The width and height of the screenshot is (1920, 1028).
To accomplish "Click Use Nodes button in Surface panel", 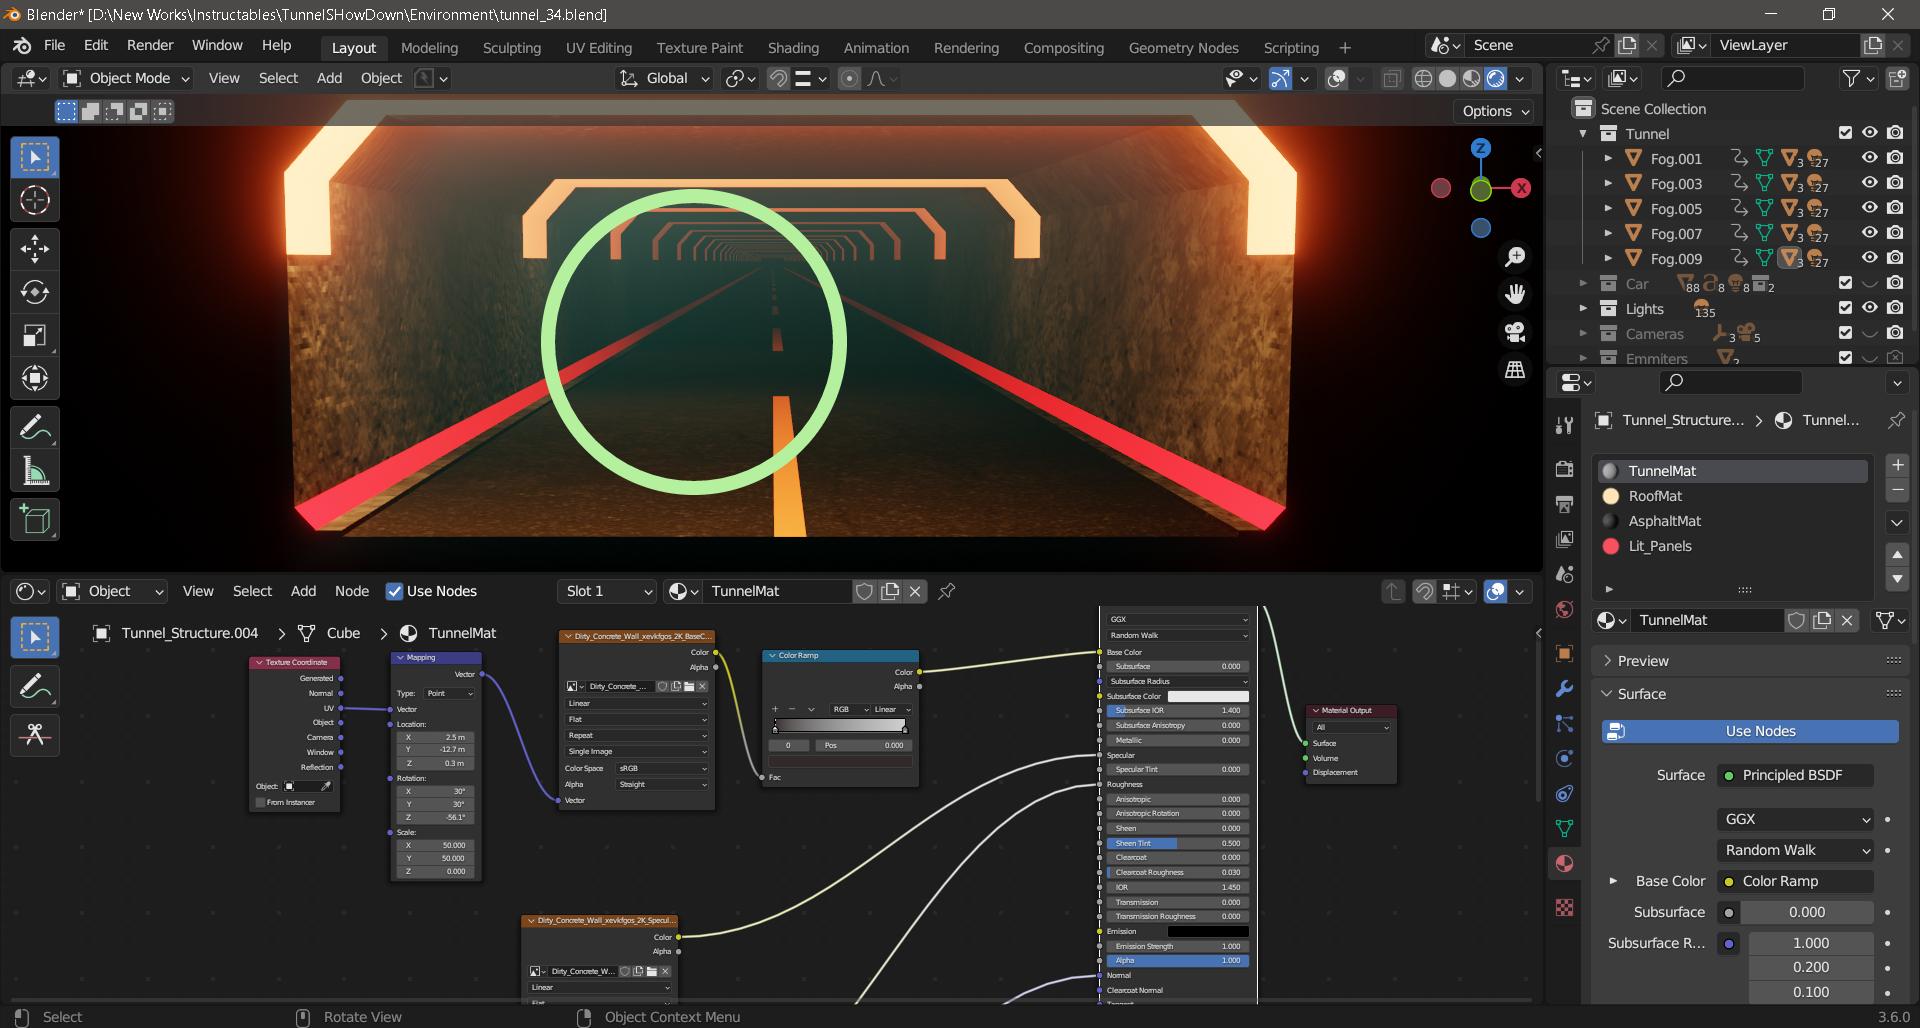I will pos(1750,731).
